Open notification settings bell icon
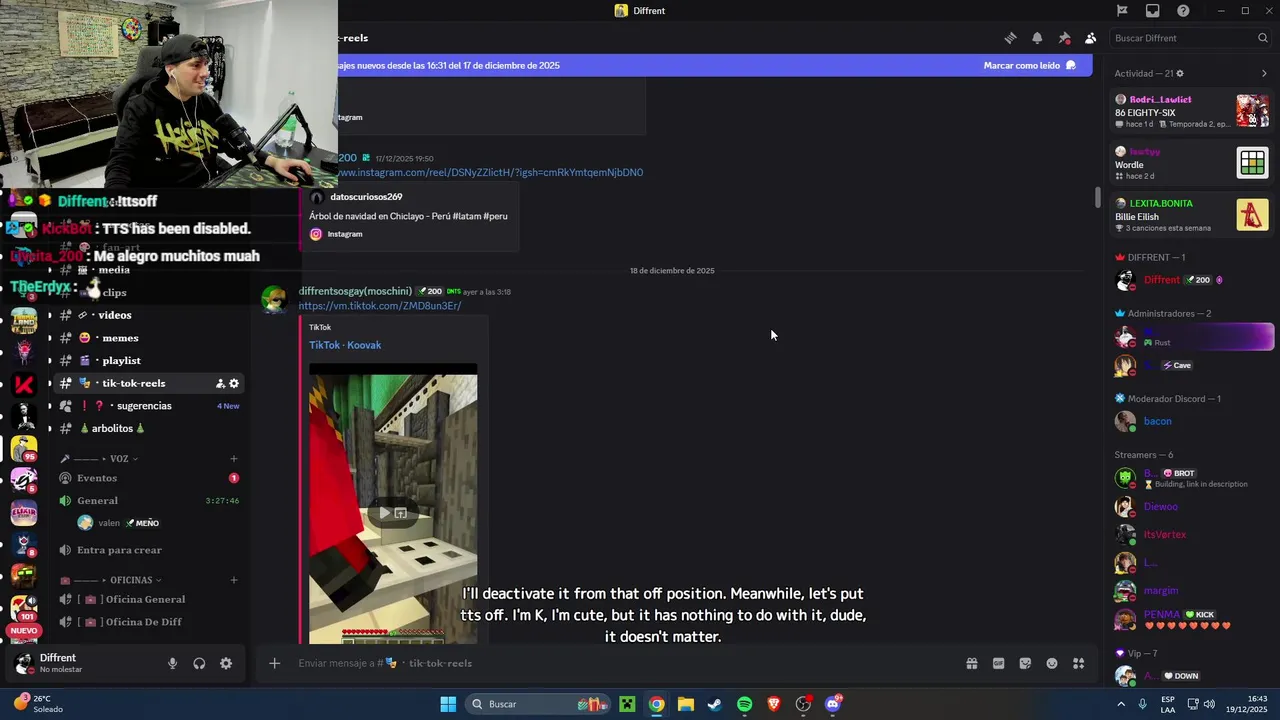This screenshot has width=1280, height=720. (x=1037, y=38)
